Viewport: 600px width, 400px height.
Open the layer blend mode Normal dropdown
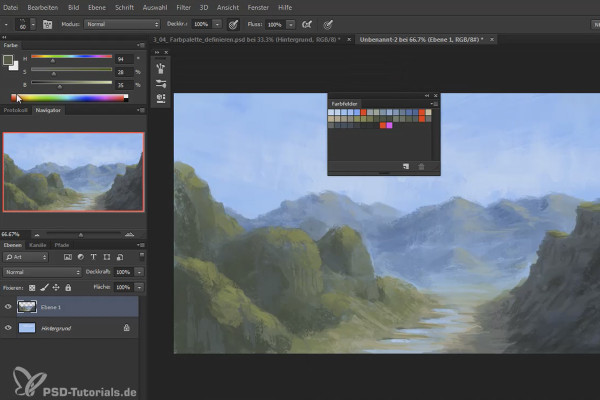tap(42, 272)
